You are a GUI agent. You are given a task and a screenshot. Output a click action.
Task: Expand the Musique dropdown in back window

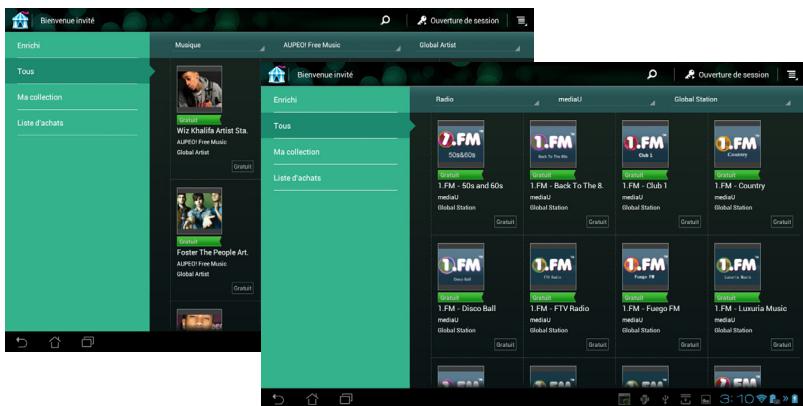219,45
